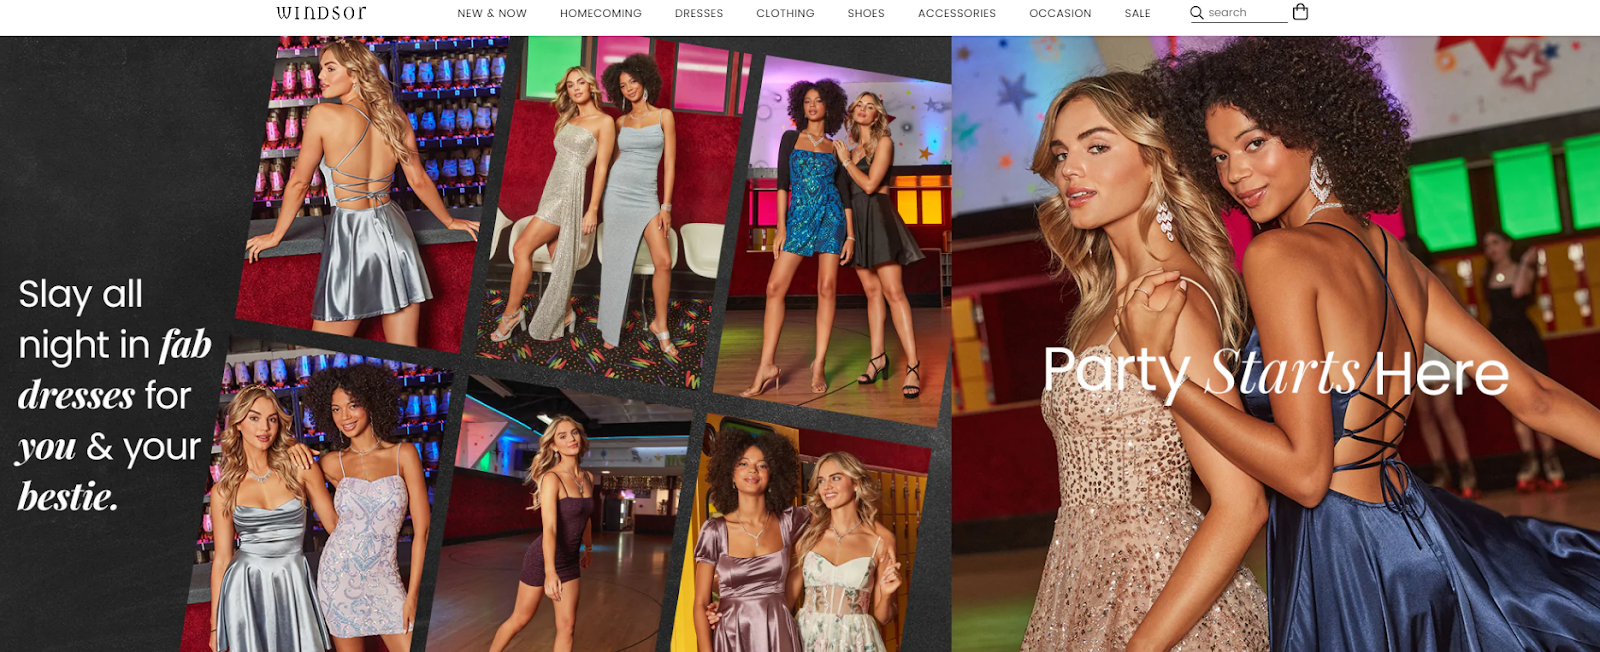This screenshot has height=652, width=1600.
Task: Click the Windsor logo
Action: (x=321, y=13)
